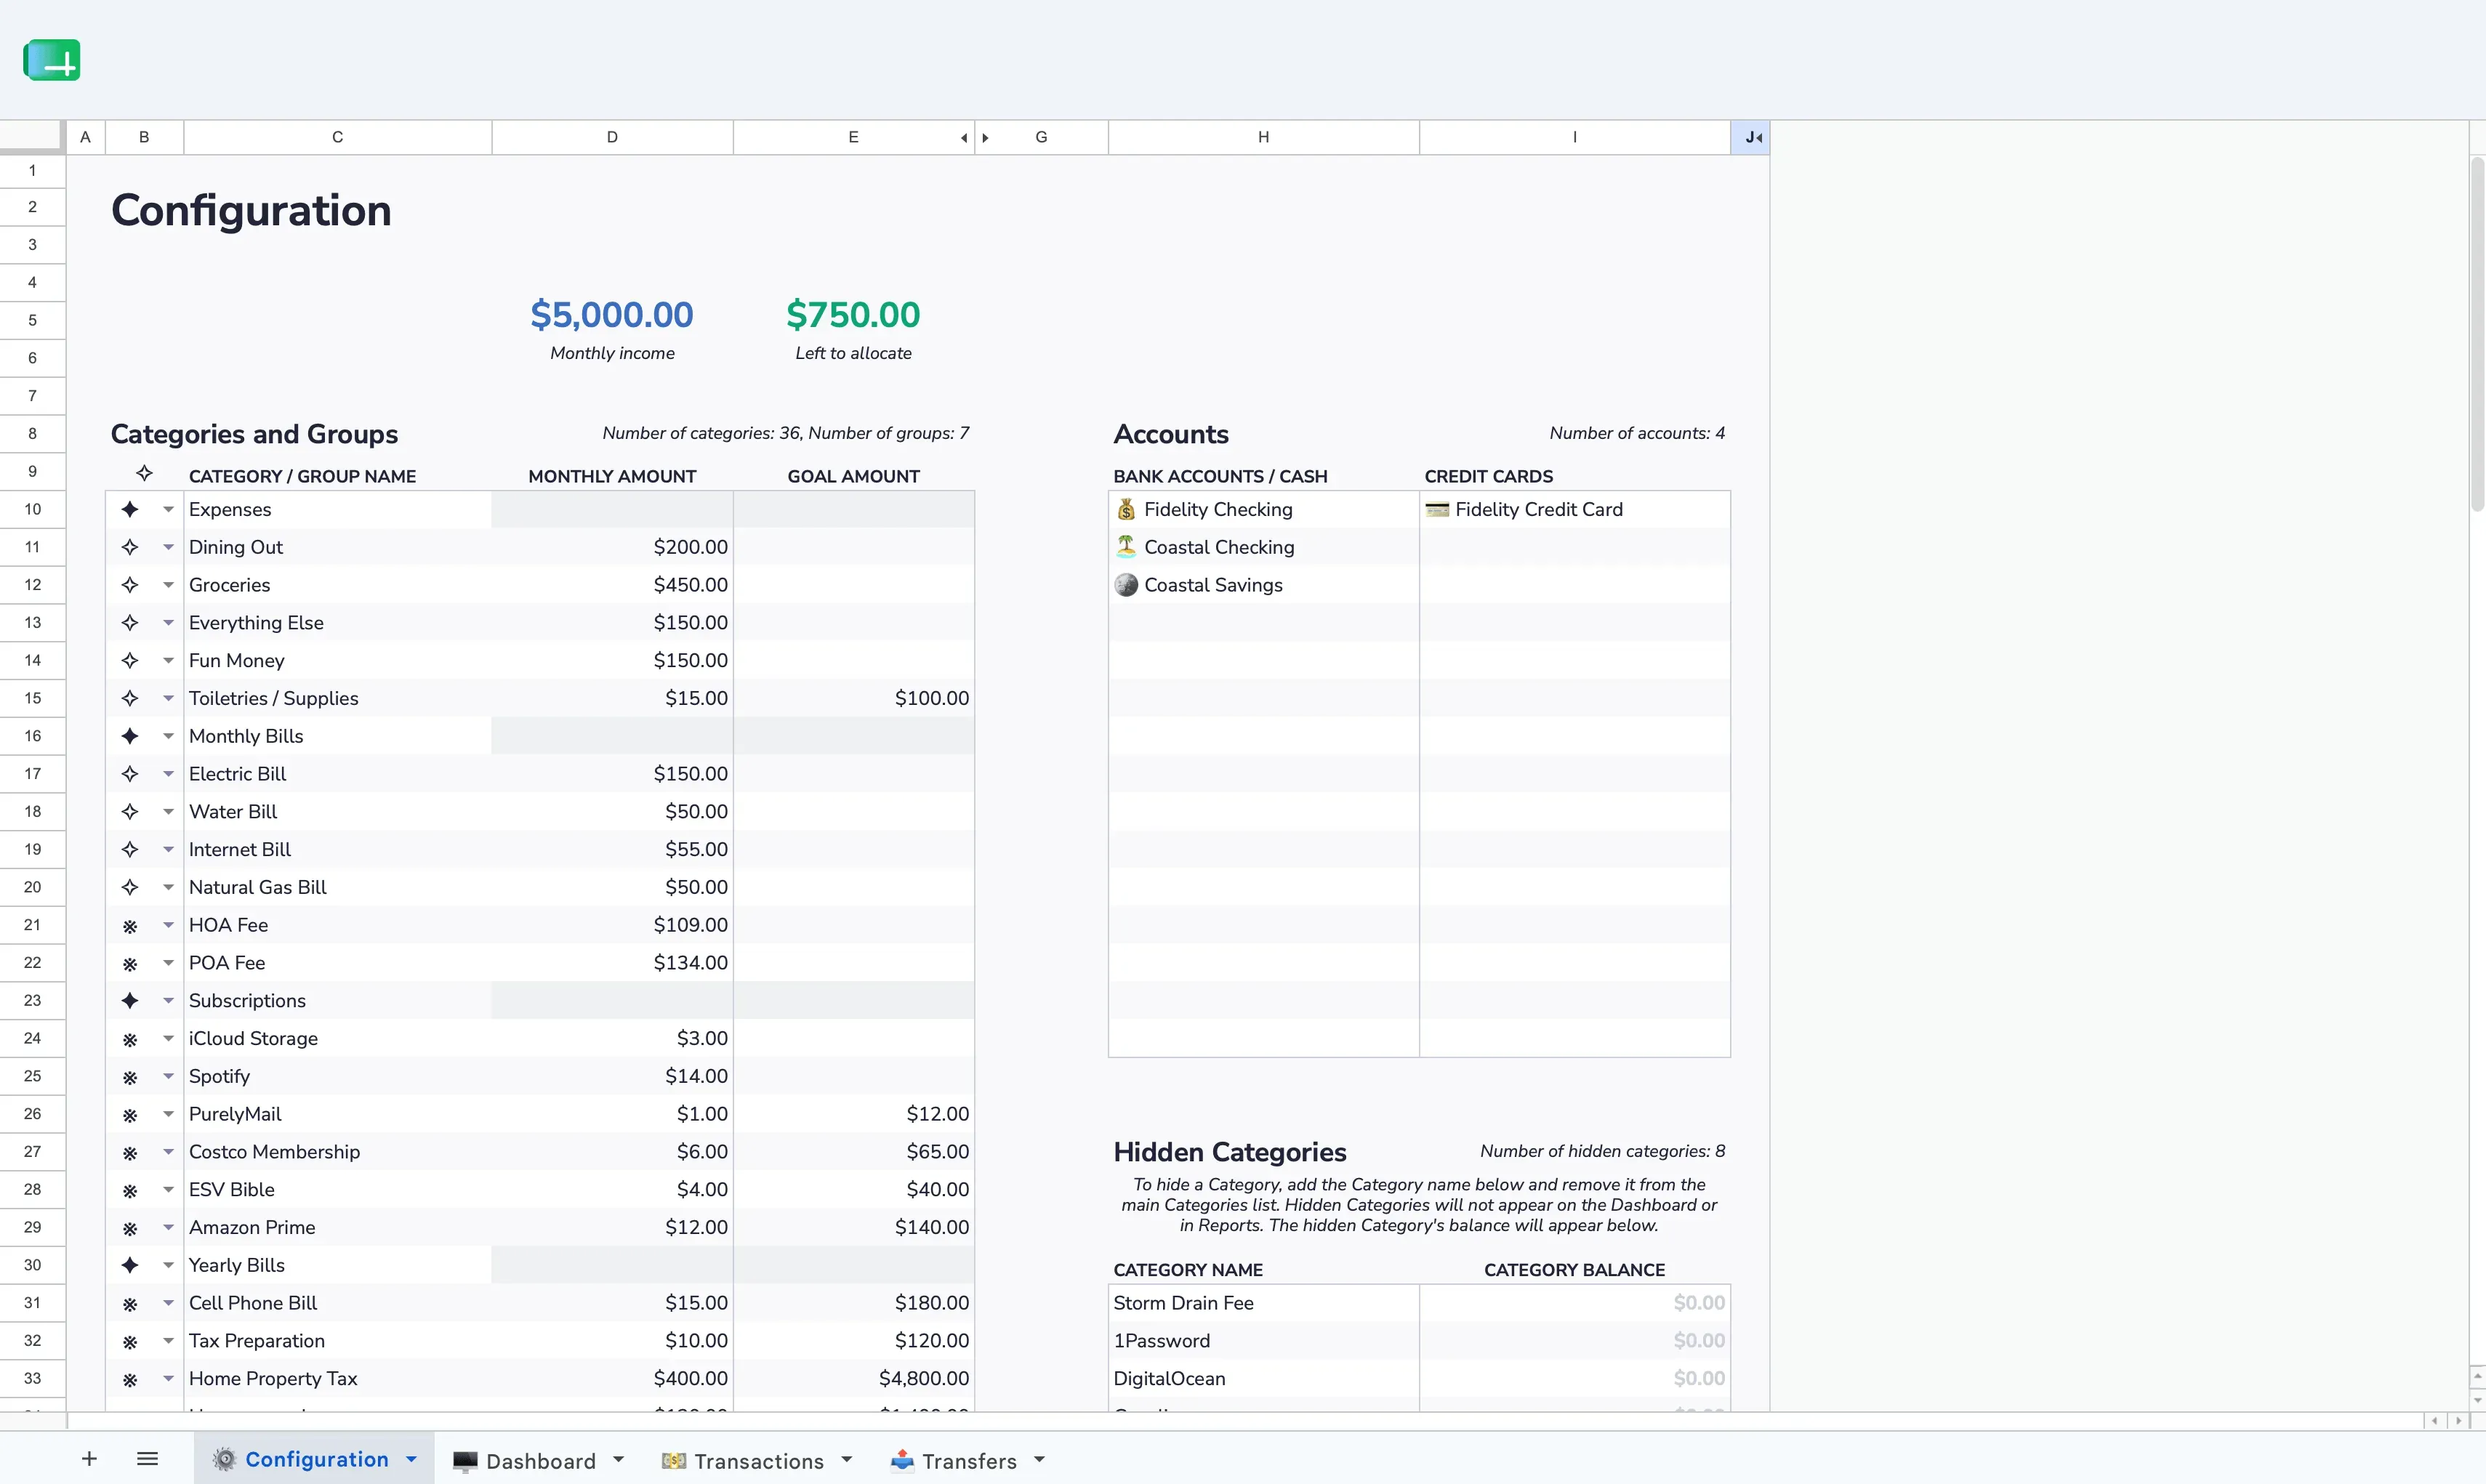The height and width of the screenshot is (1484, 2486).
Task: Click the money bag icon for Fidelity Checking
Action: pyautogui.click(x=1126, y=509)
